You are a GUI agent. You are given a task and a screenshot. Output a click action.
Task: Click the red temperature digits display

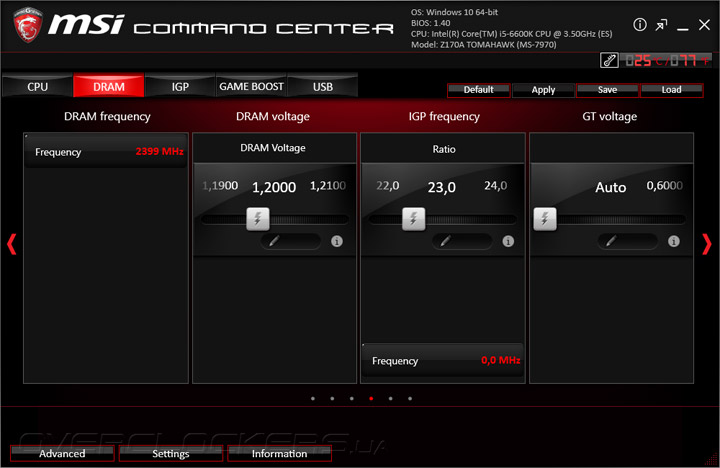[666, 61]
